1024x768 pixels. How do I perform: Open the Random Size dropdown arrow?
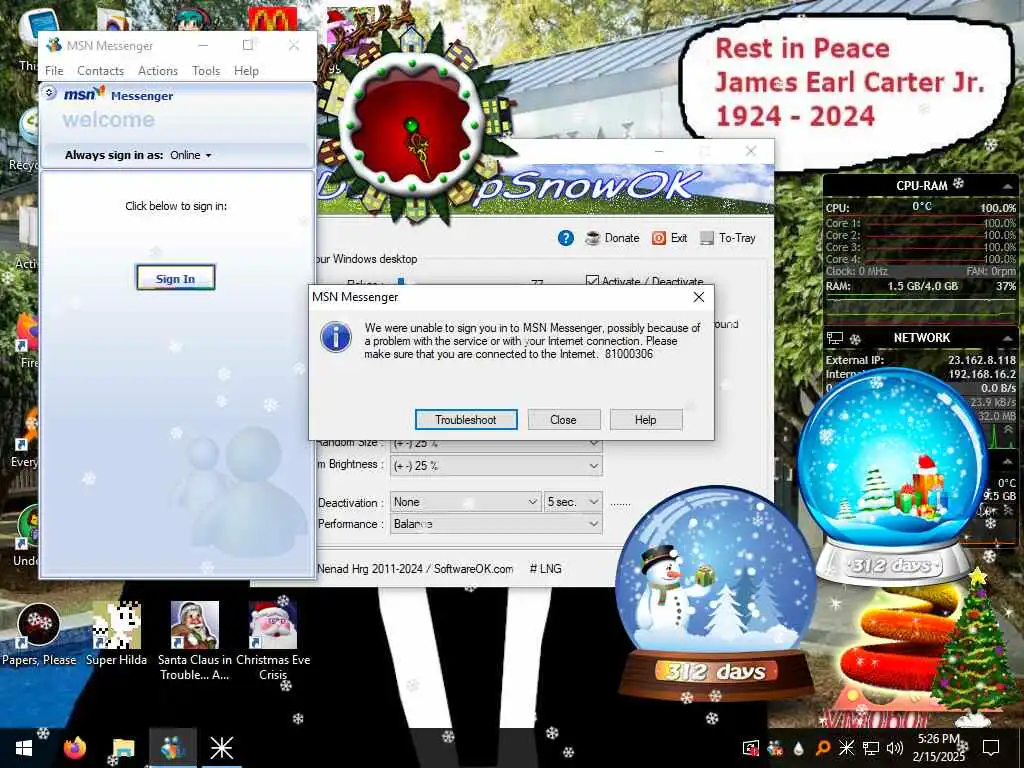tap(593, 443)
